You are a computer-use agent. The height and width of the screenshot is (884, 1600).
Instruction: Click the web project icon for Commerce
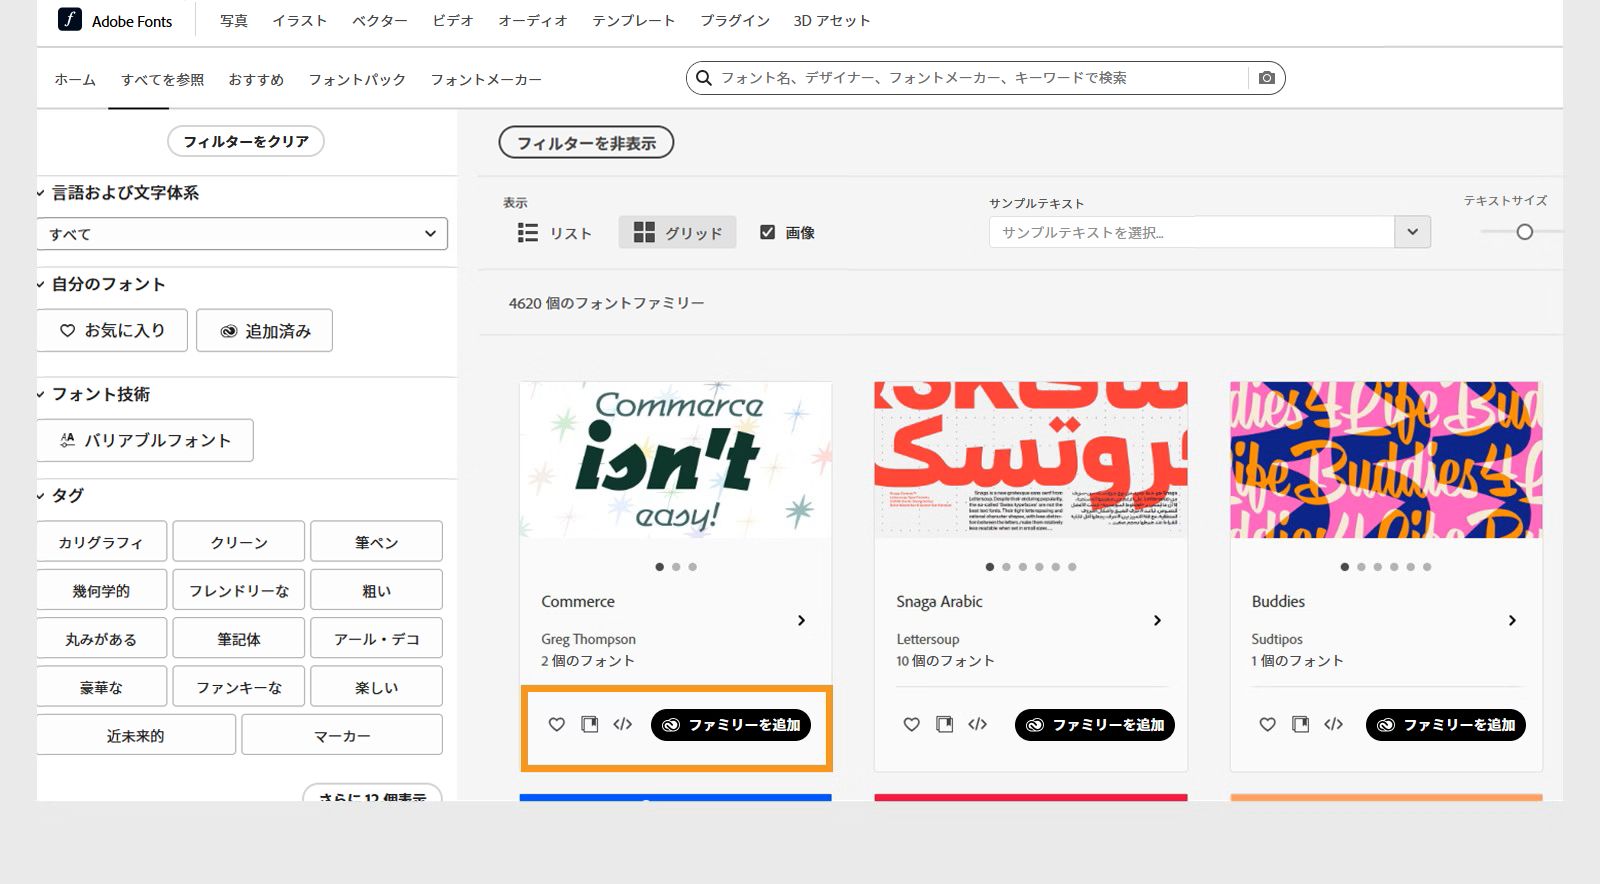tap(590, 725)
